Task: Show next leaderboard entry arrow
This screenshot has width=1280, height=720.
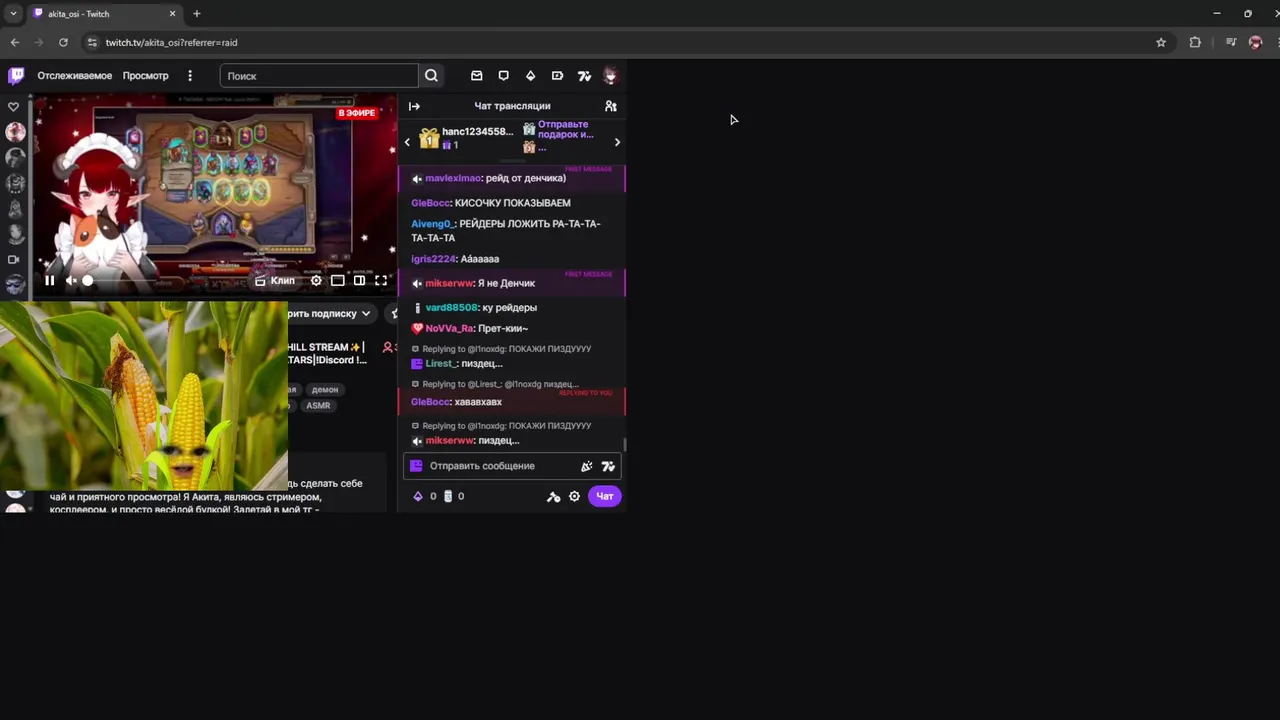Action: click(x=617, y=142)
